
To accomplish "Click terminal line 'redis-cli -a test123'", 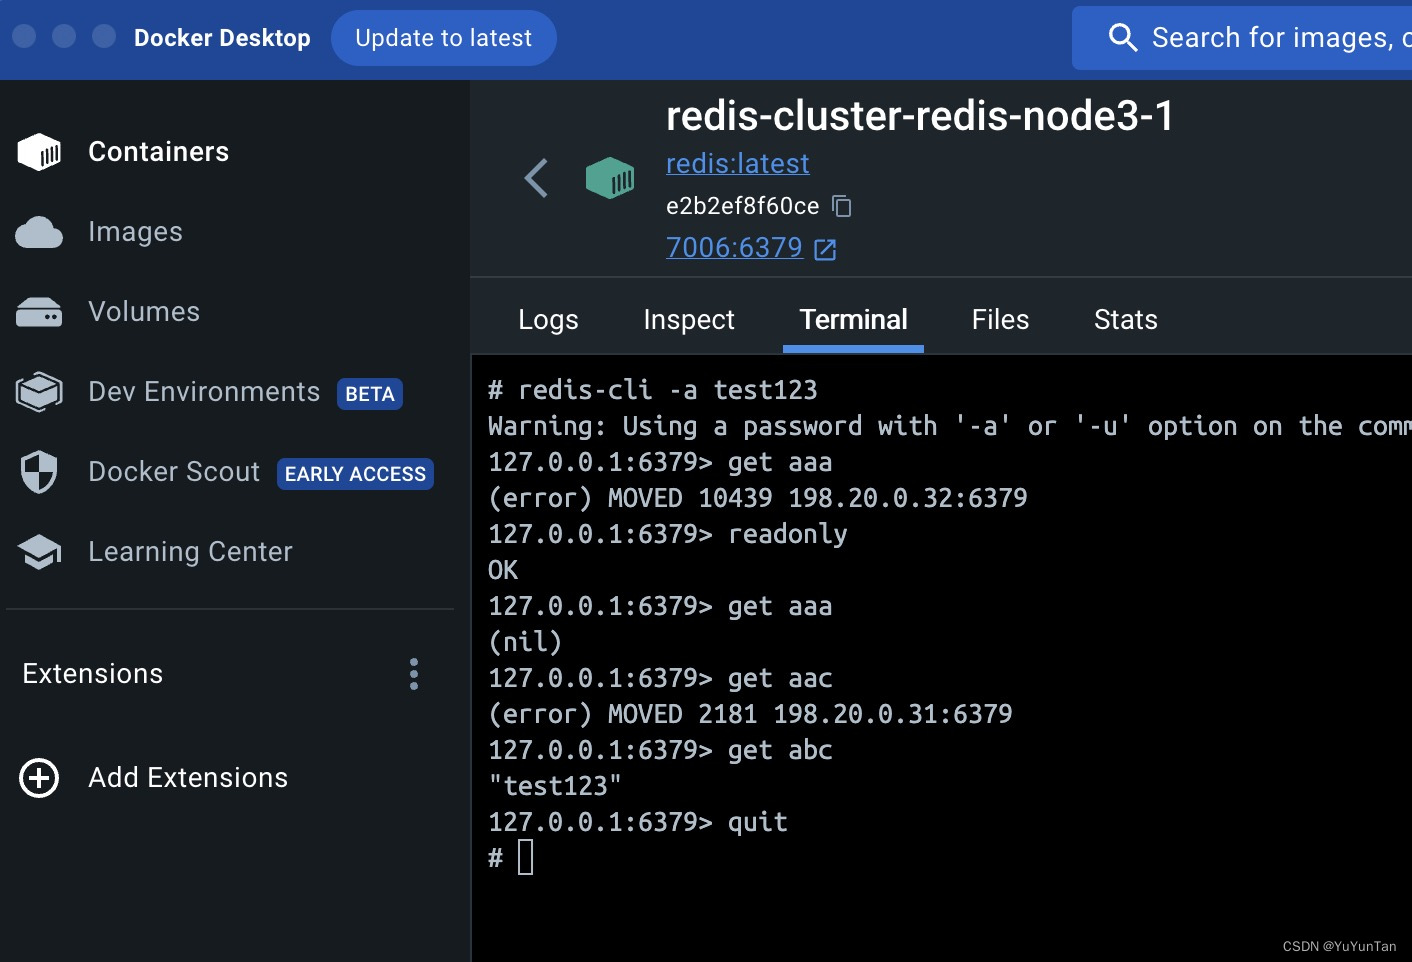I will [x=667, y=390].
